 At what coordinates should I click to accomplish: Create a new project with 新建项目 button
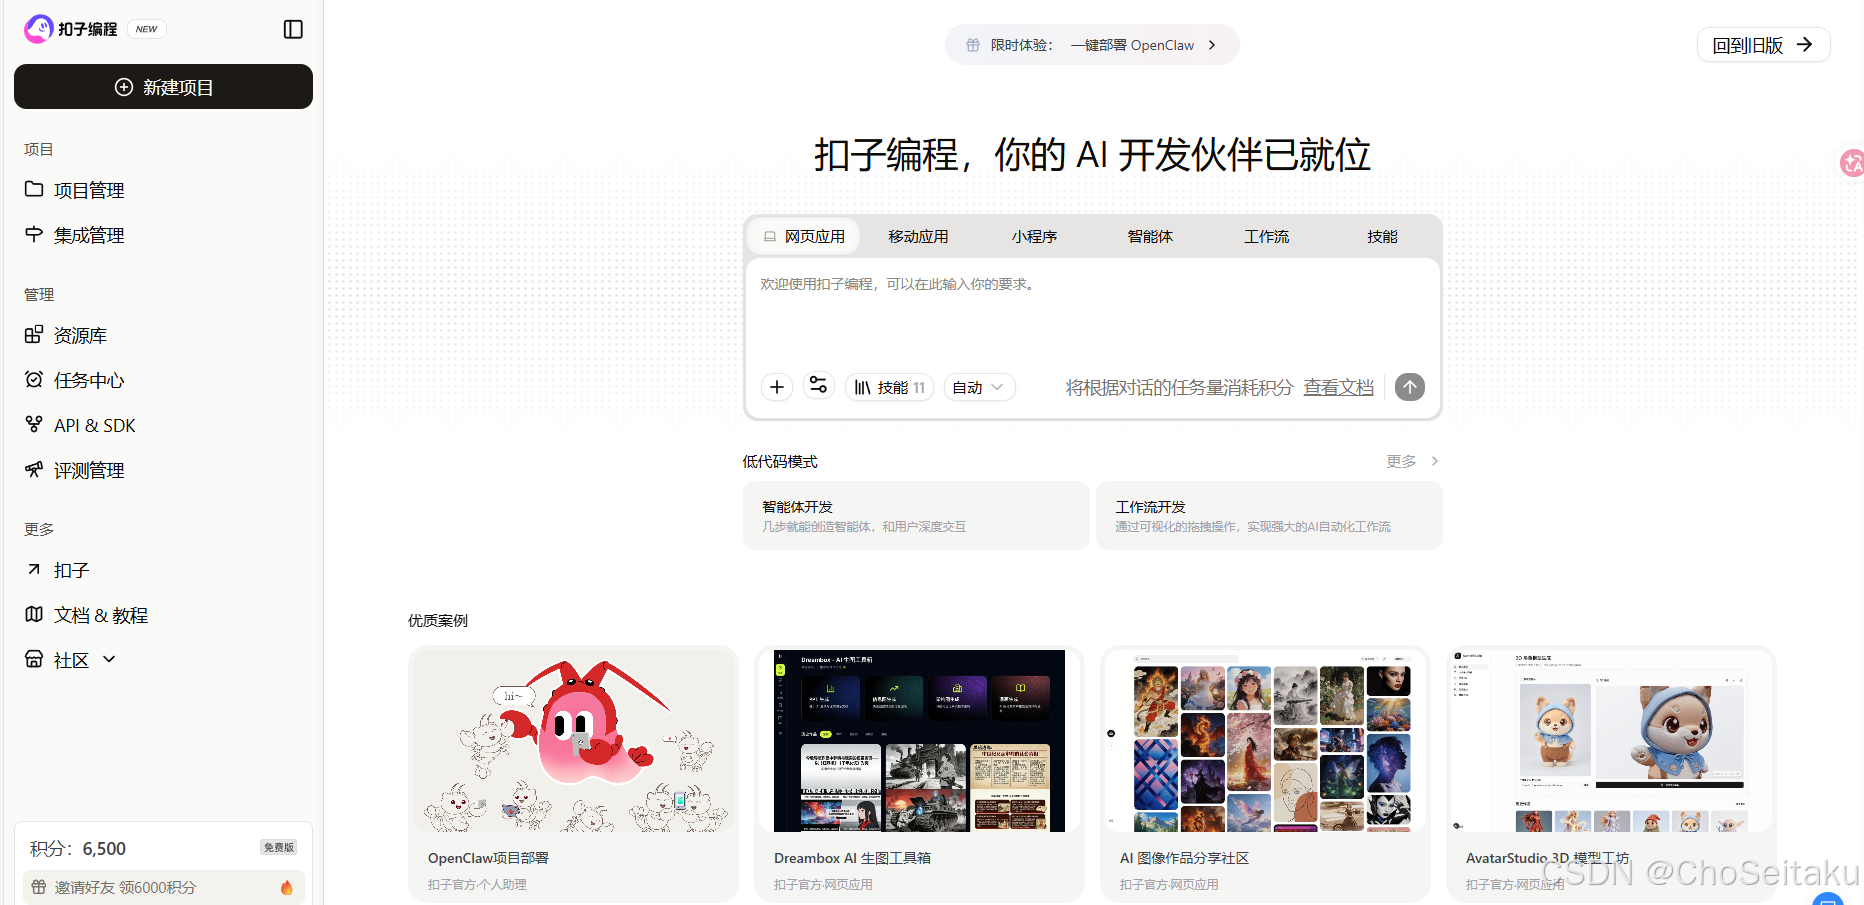(x=163, y=87)
